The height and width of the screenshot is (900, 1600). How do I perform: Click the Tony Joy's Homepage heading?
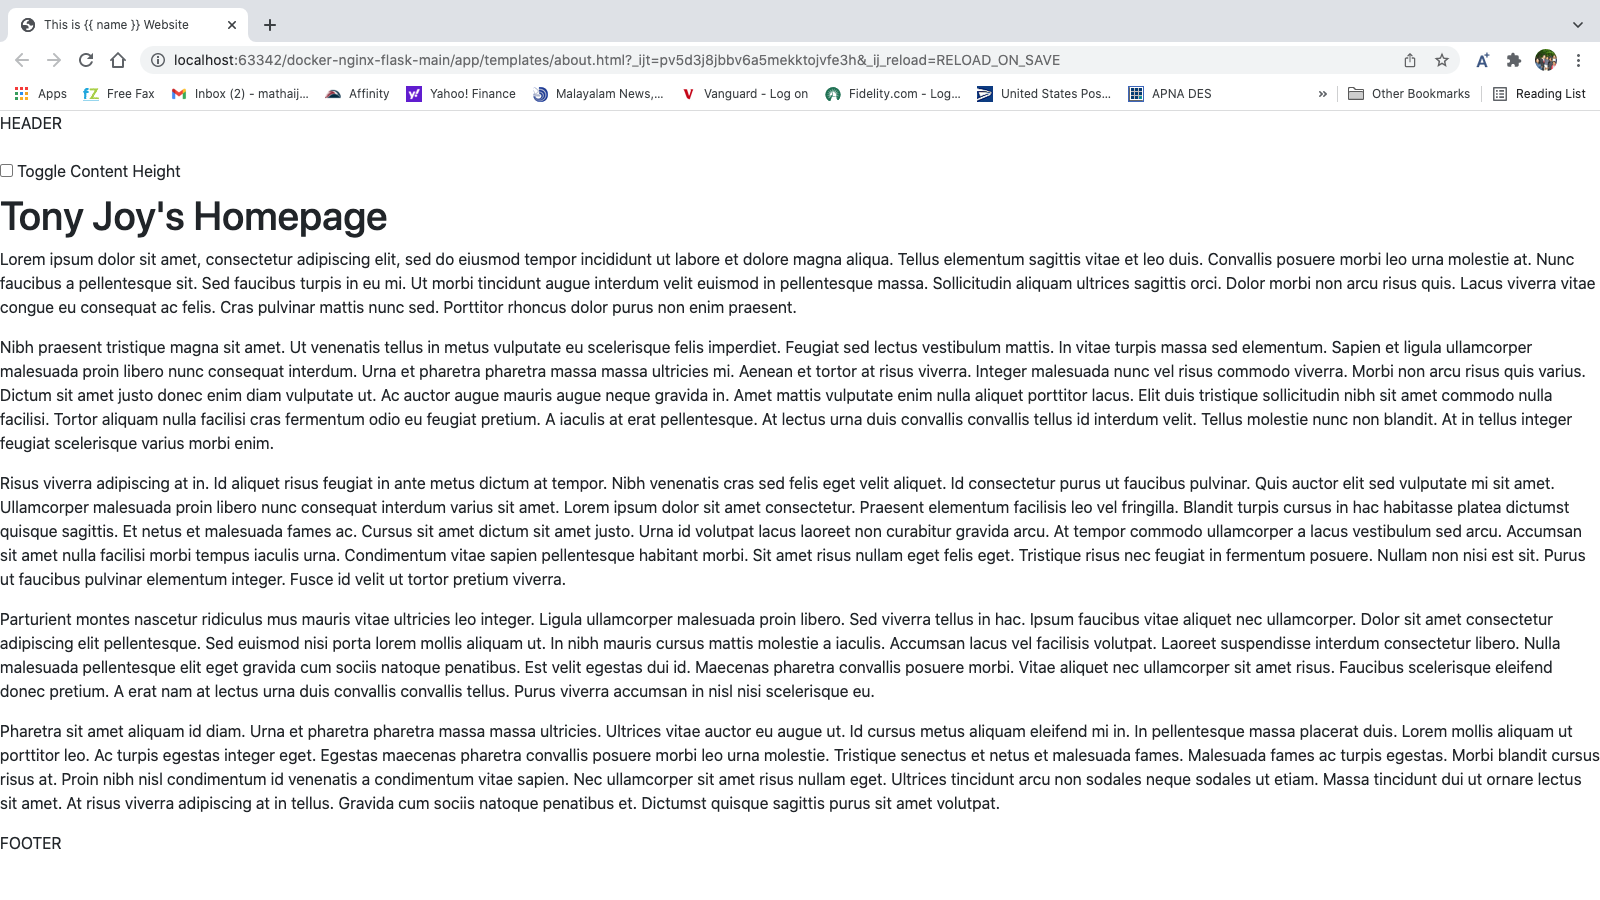[x=193, y=217]
